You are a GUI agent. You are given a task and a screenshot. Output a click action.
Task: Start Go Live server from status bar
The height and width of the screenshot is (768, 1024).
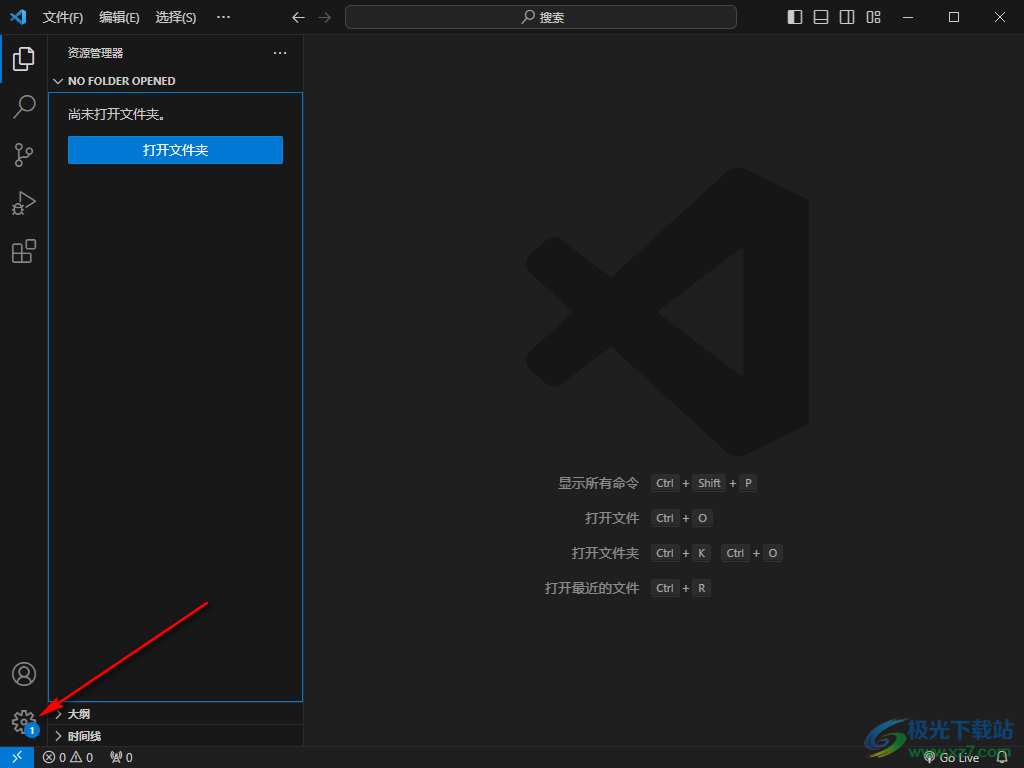click(x=952, y=757)
